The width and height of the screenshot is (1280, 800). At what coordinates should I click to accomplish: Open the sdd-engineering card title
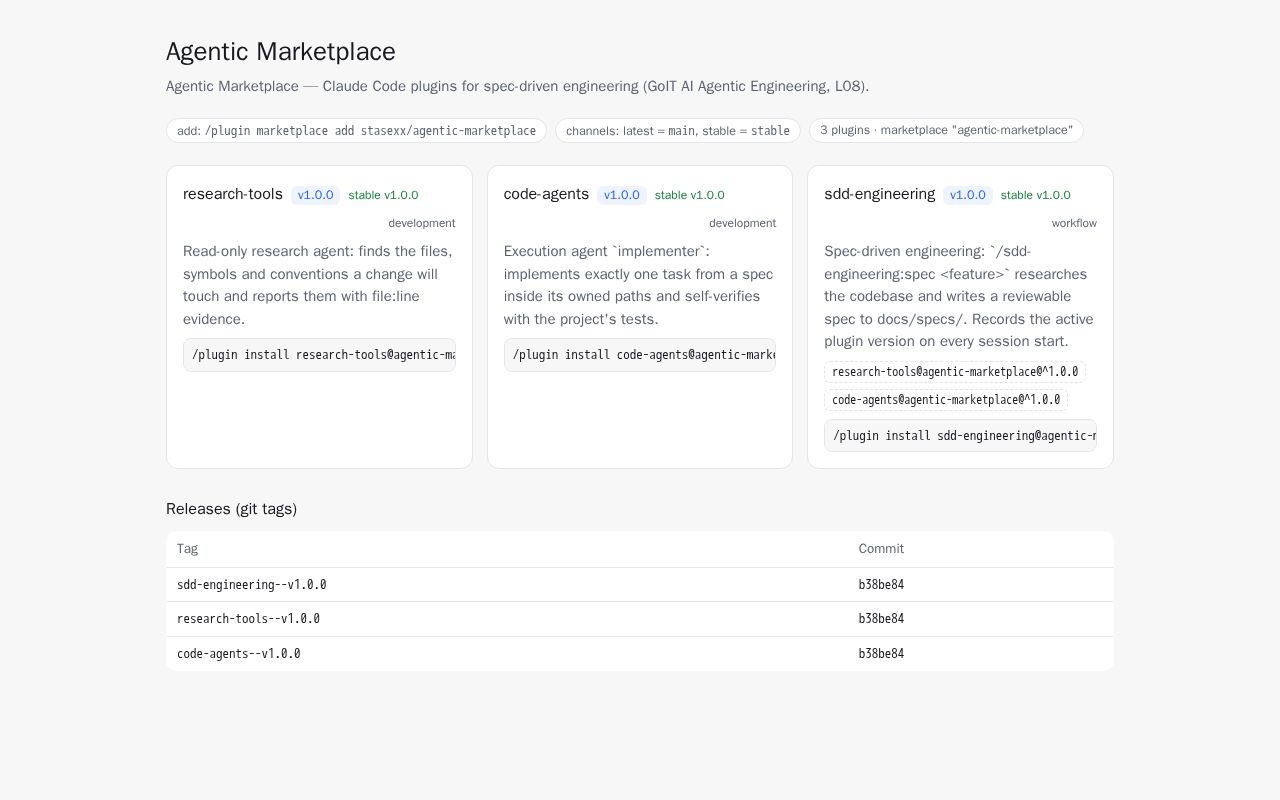(880, 194)
